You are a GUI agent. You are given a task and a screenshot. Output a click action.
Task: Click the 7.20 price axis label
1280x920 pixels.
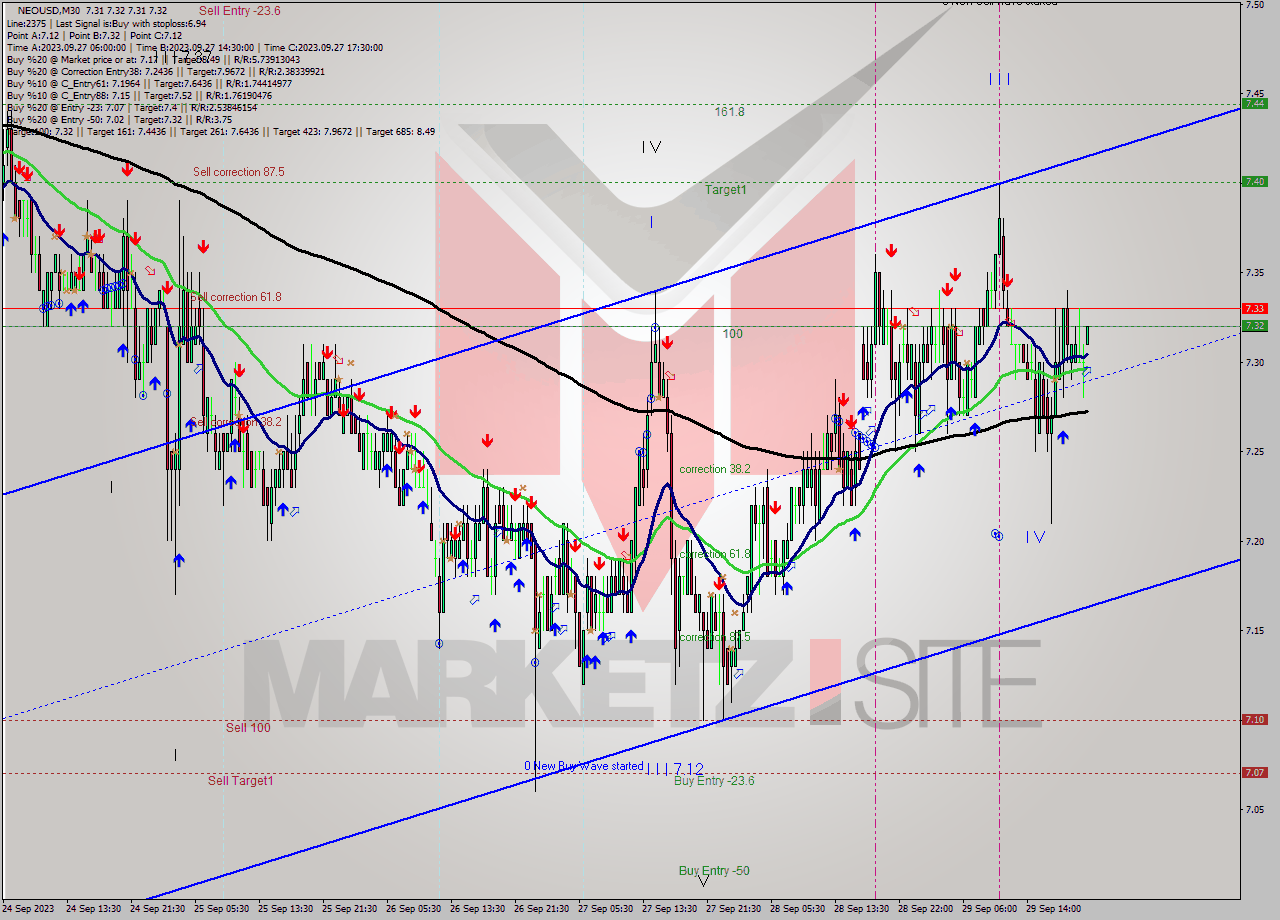[x=1255, y=541]
